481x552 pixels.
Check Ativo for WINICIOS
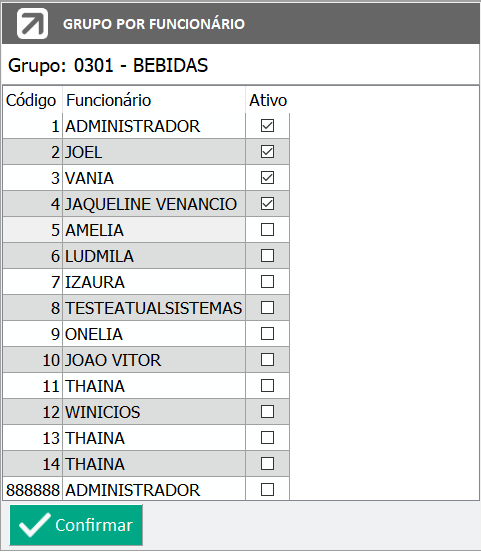[267, 412]
